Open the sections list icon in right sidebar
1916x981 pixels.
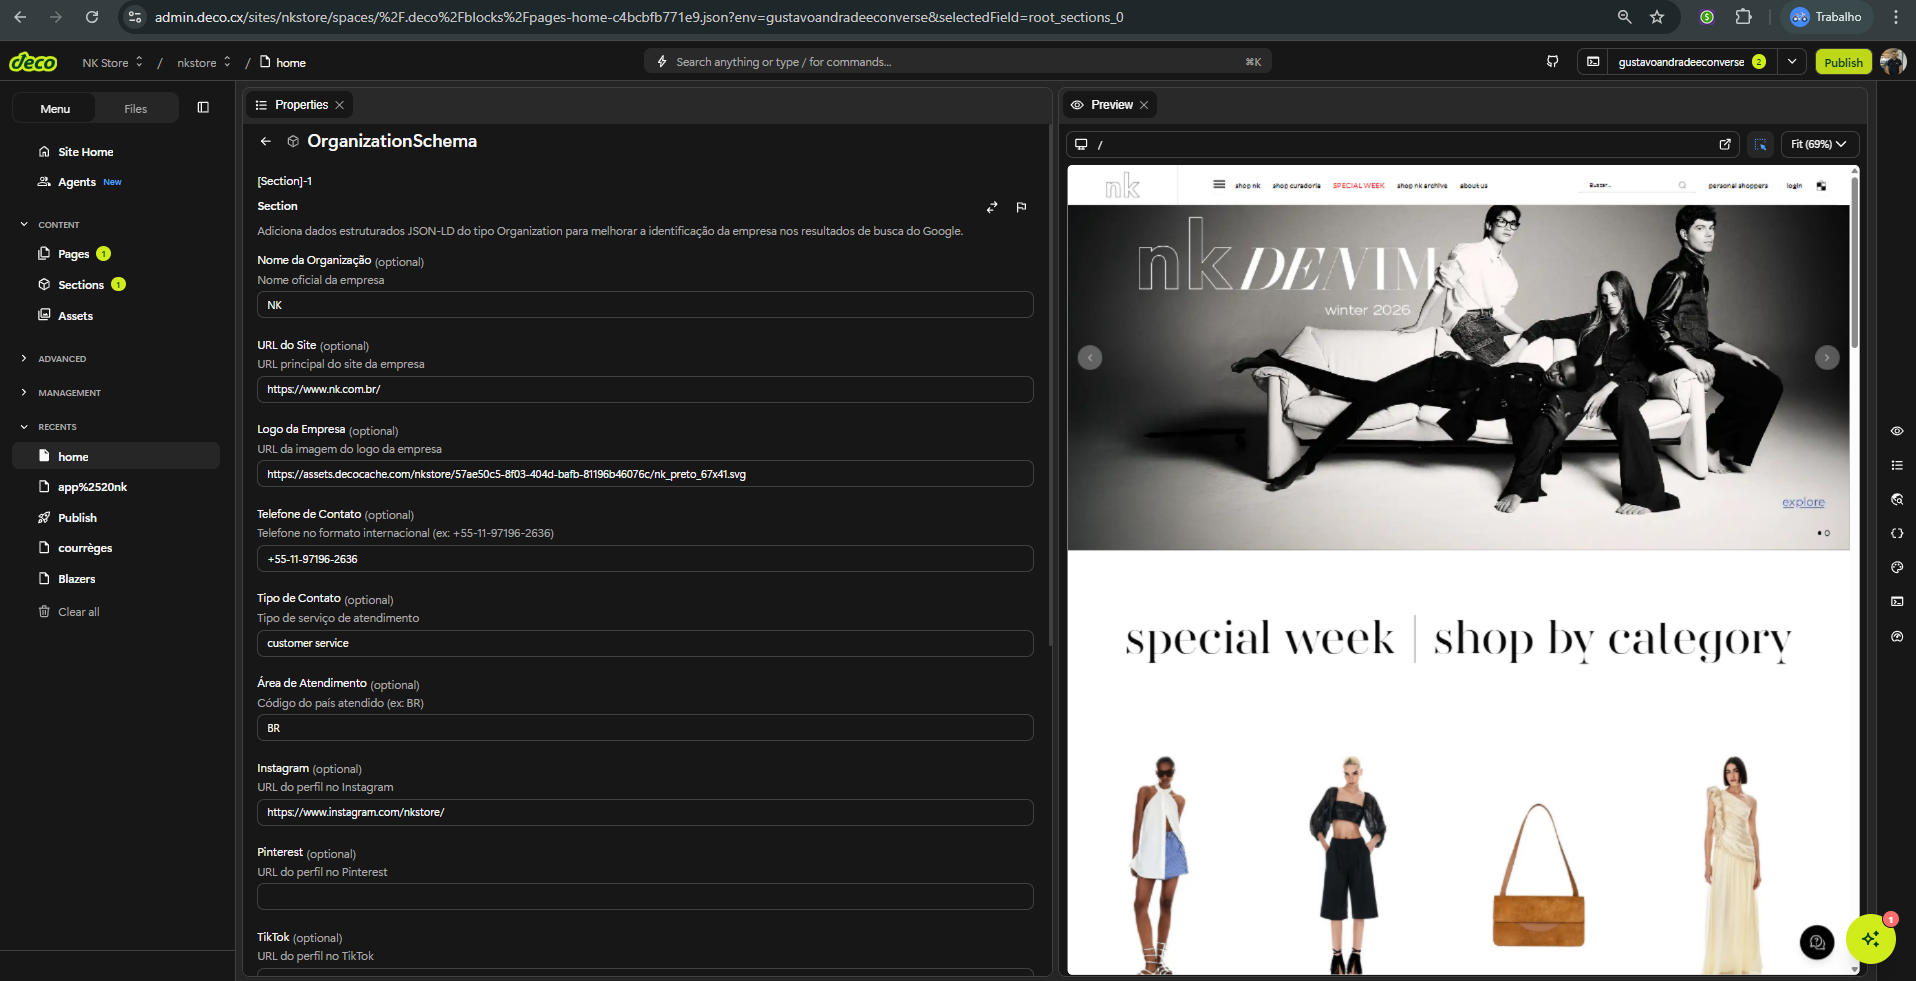pos(1898,465)
